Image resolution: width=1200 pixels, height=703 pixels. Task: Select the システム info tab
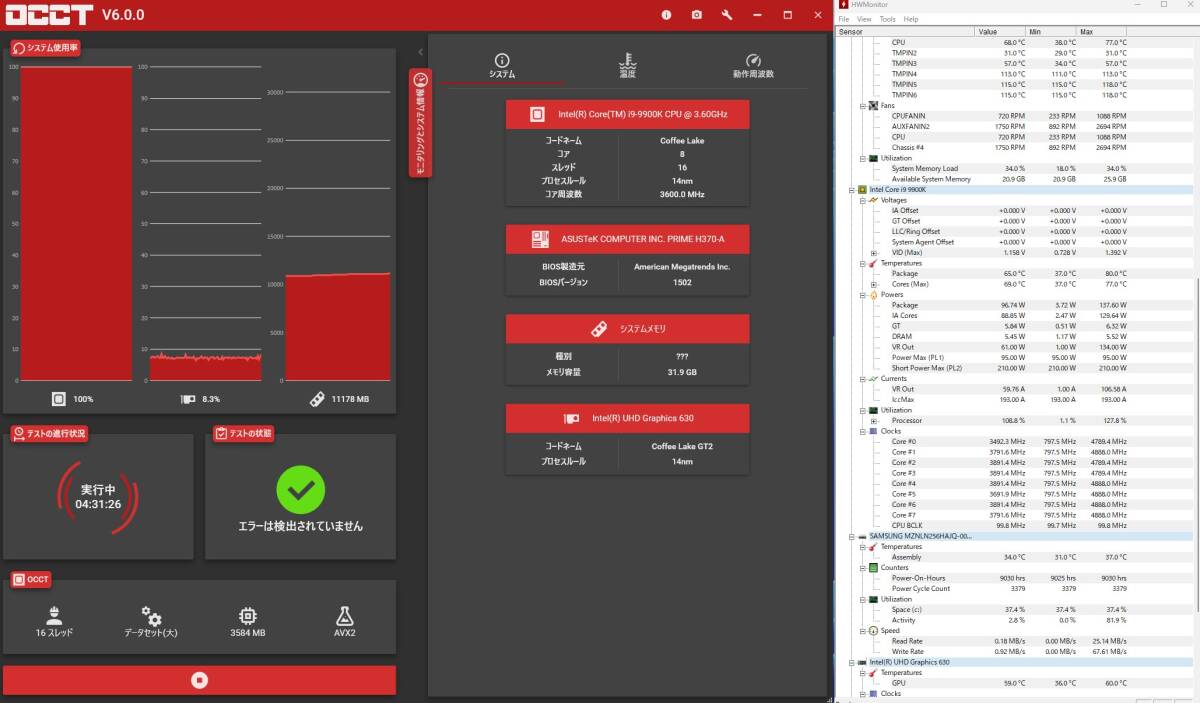[x=502, y=65]
